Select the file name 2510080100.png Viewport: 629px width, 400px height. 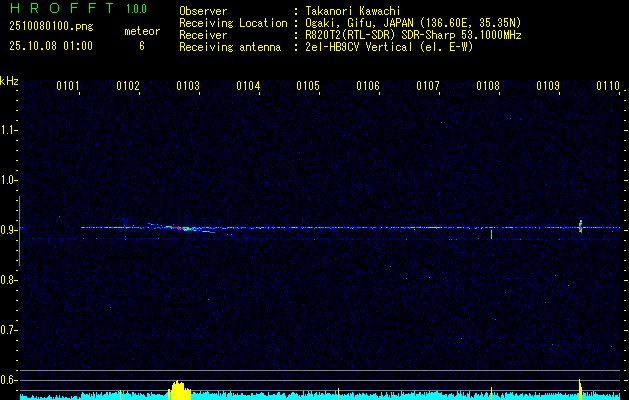(x=51, y=26)
